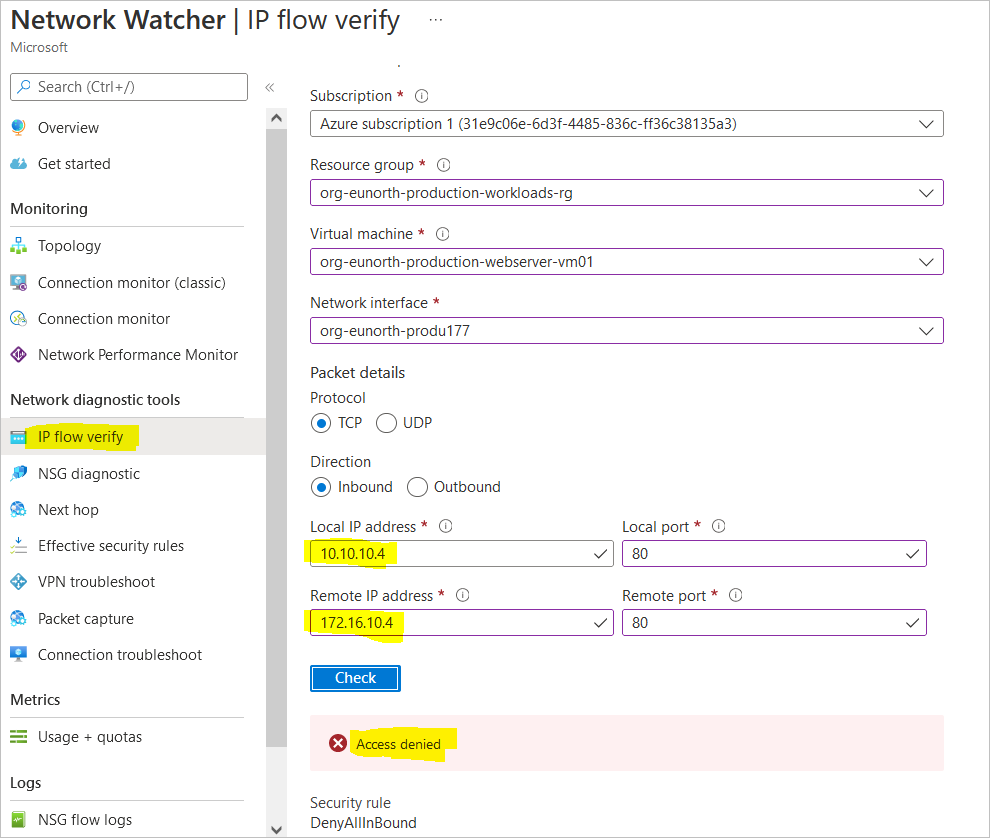Click the Overview globe icon

18,128
